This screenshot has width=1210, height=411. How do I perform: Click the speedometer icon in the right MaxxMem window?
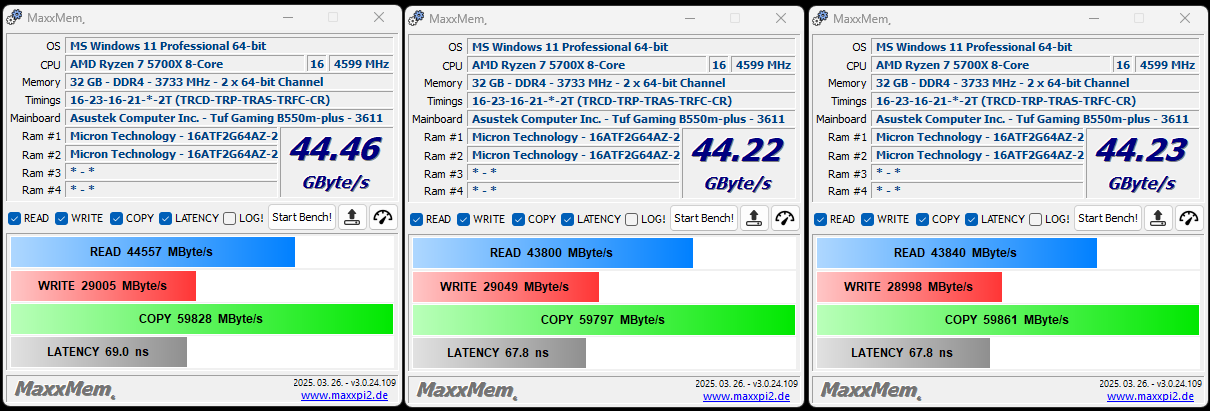point(1190,218)
